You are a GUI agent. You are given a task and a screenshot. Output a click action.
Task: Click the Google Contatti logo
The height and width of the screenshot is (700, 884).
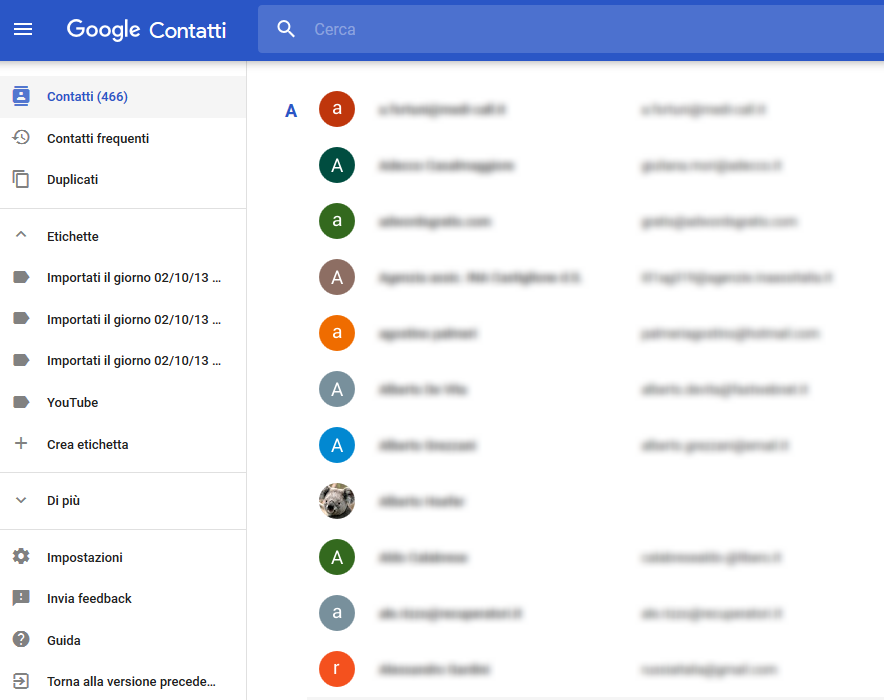146,29
